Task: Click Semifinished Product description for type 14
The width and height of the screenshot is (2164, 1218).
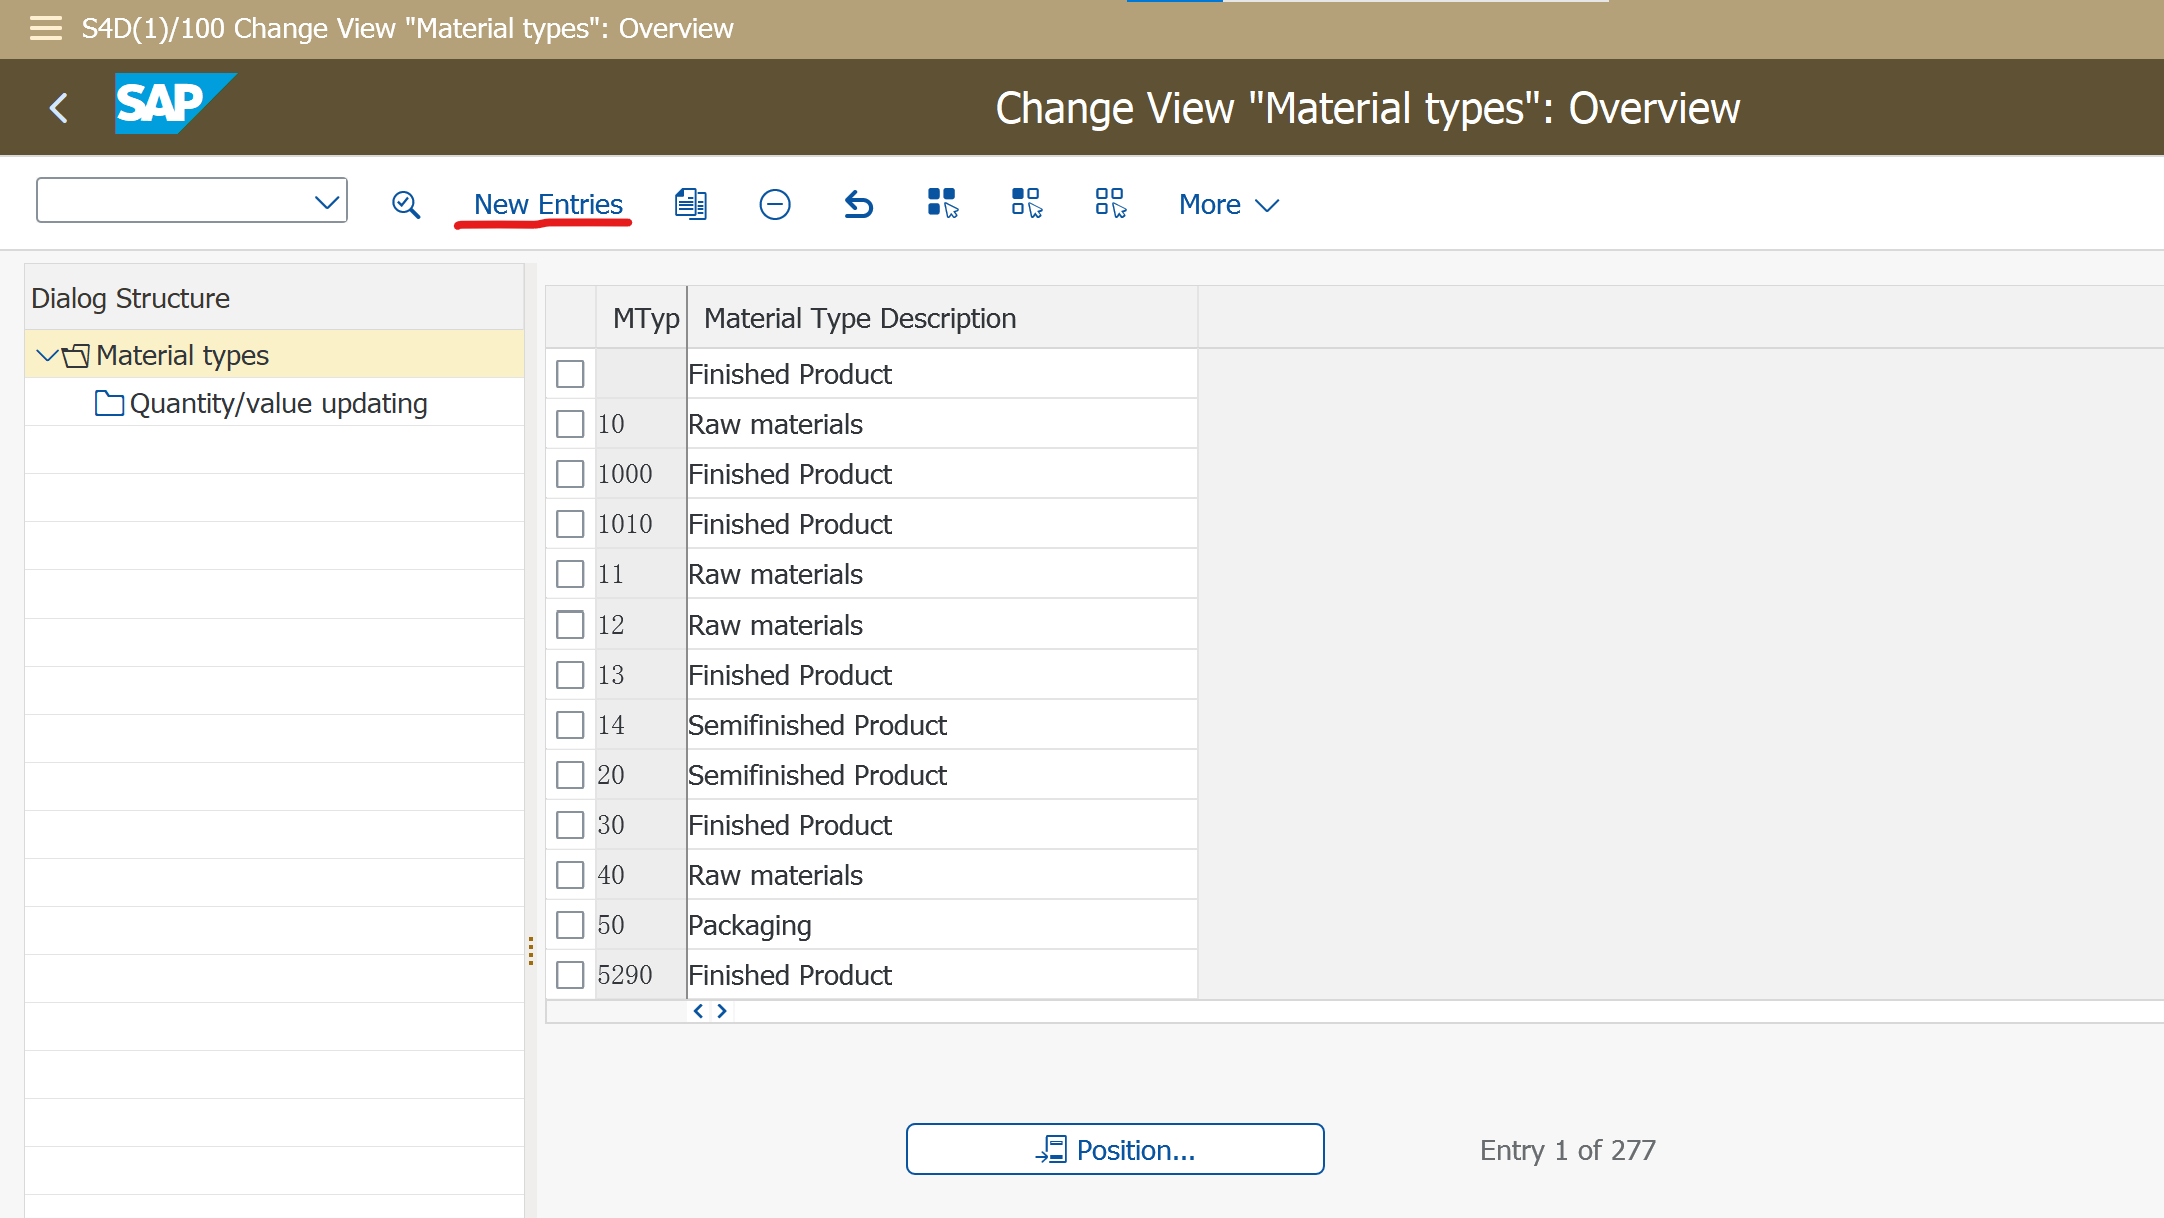Action: [x=942, y=725]
